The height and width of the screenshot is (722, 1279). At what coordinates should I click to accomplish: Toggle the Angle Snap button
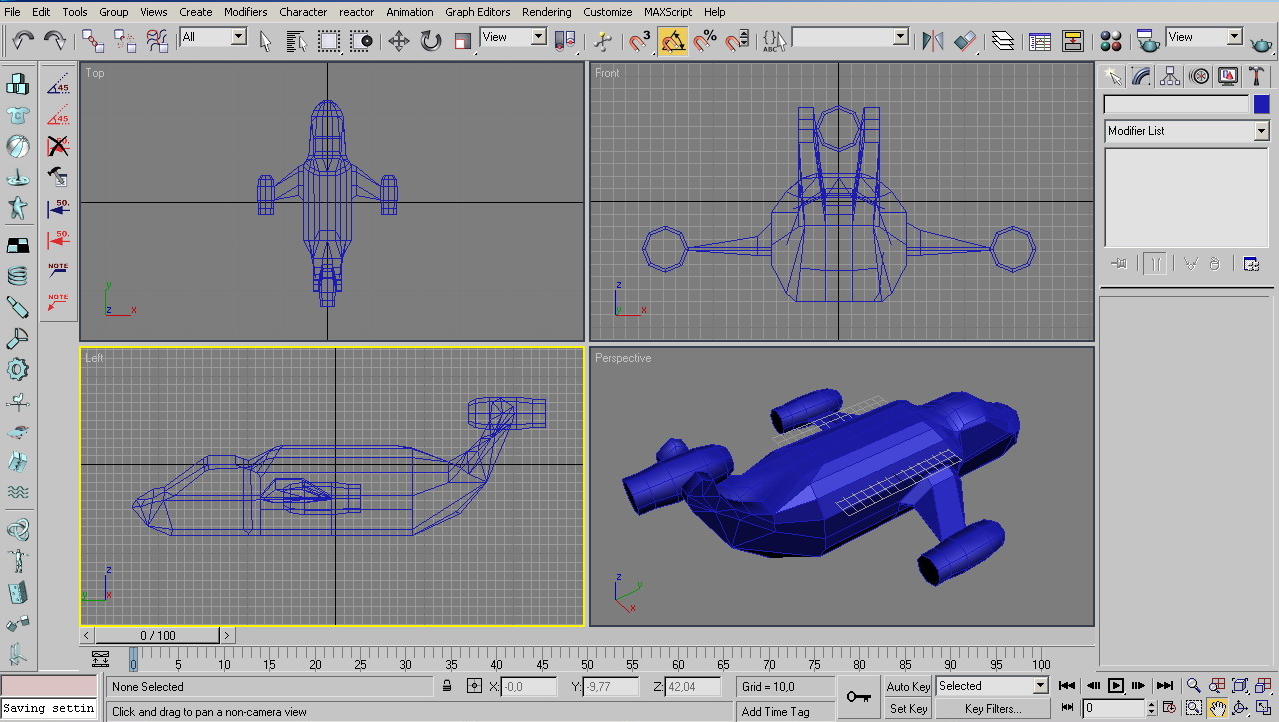point(673,41)
